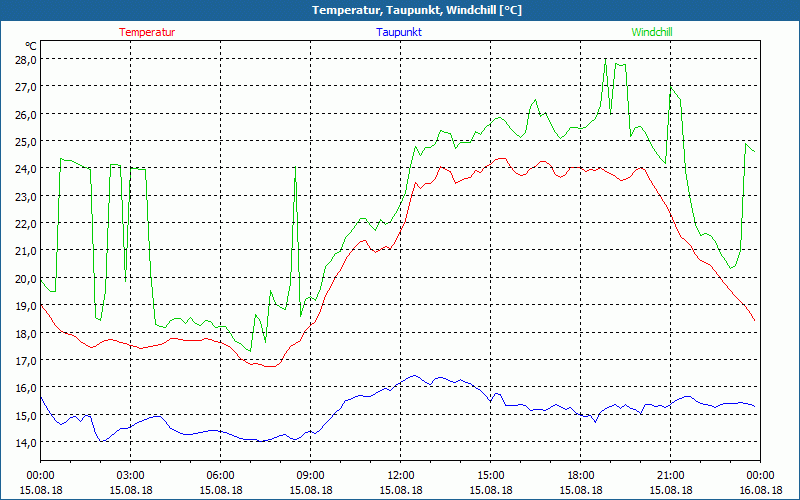Click the 16.08.18 date label
Screen dimensions: 800x500
click(x=760, y=490)
